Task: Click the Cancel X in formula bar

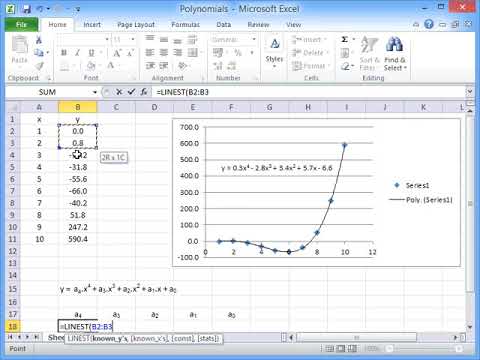Action: 119,92
